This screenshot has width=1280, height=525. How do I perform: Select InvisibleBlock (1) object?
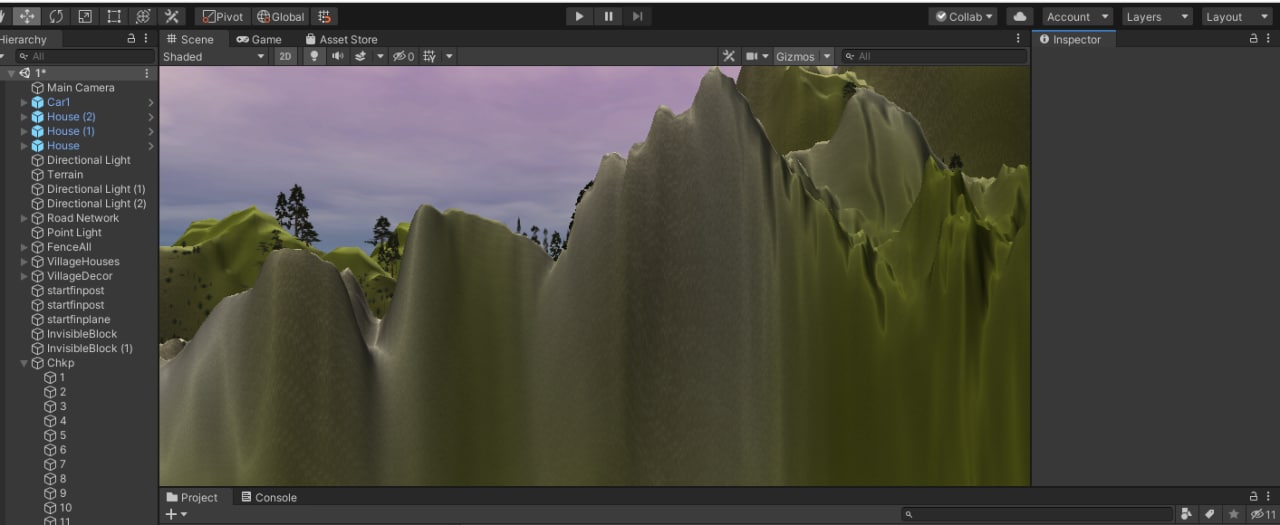89,349
